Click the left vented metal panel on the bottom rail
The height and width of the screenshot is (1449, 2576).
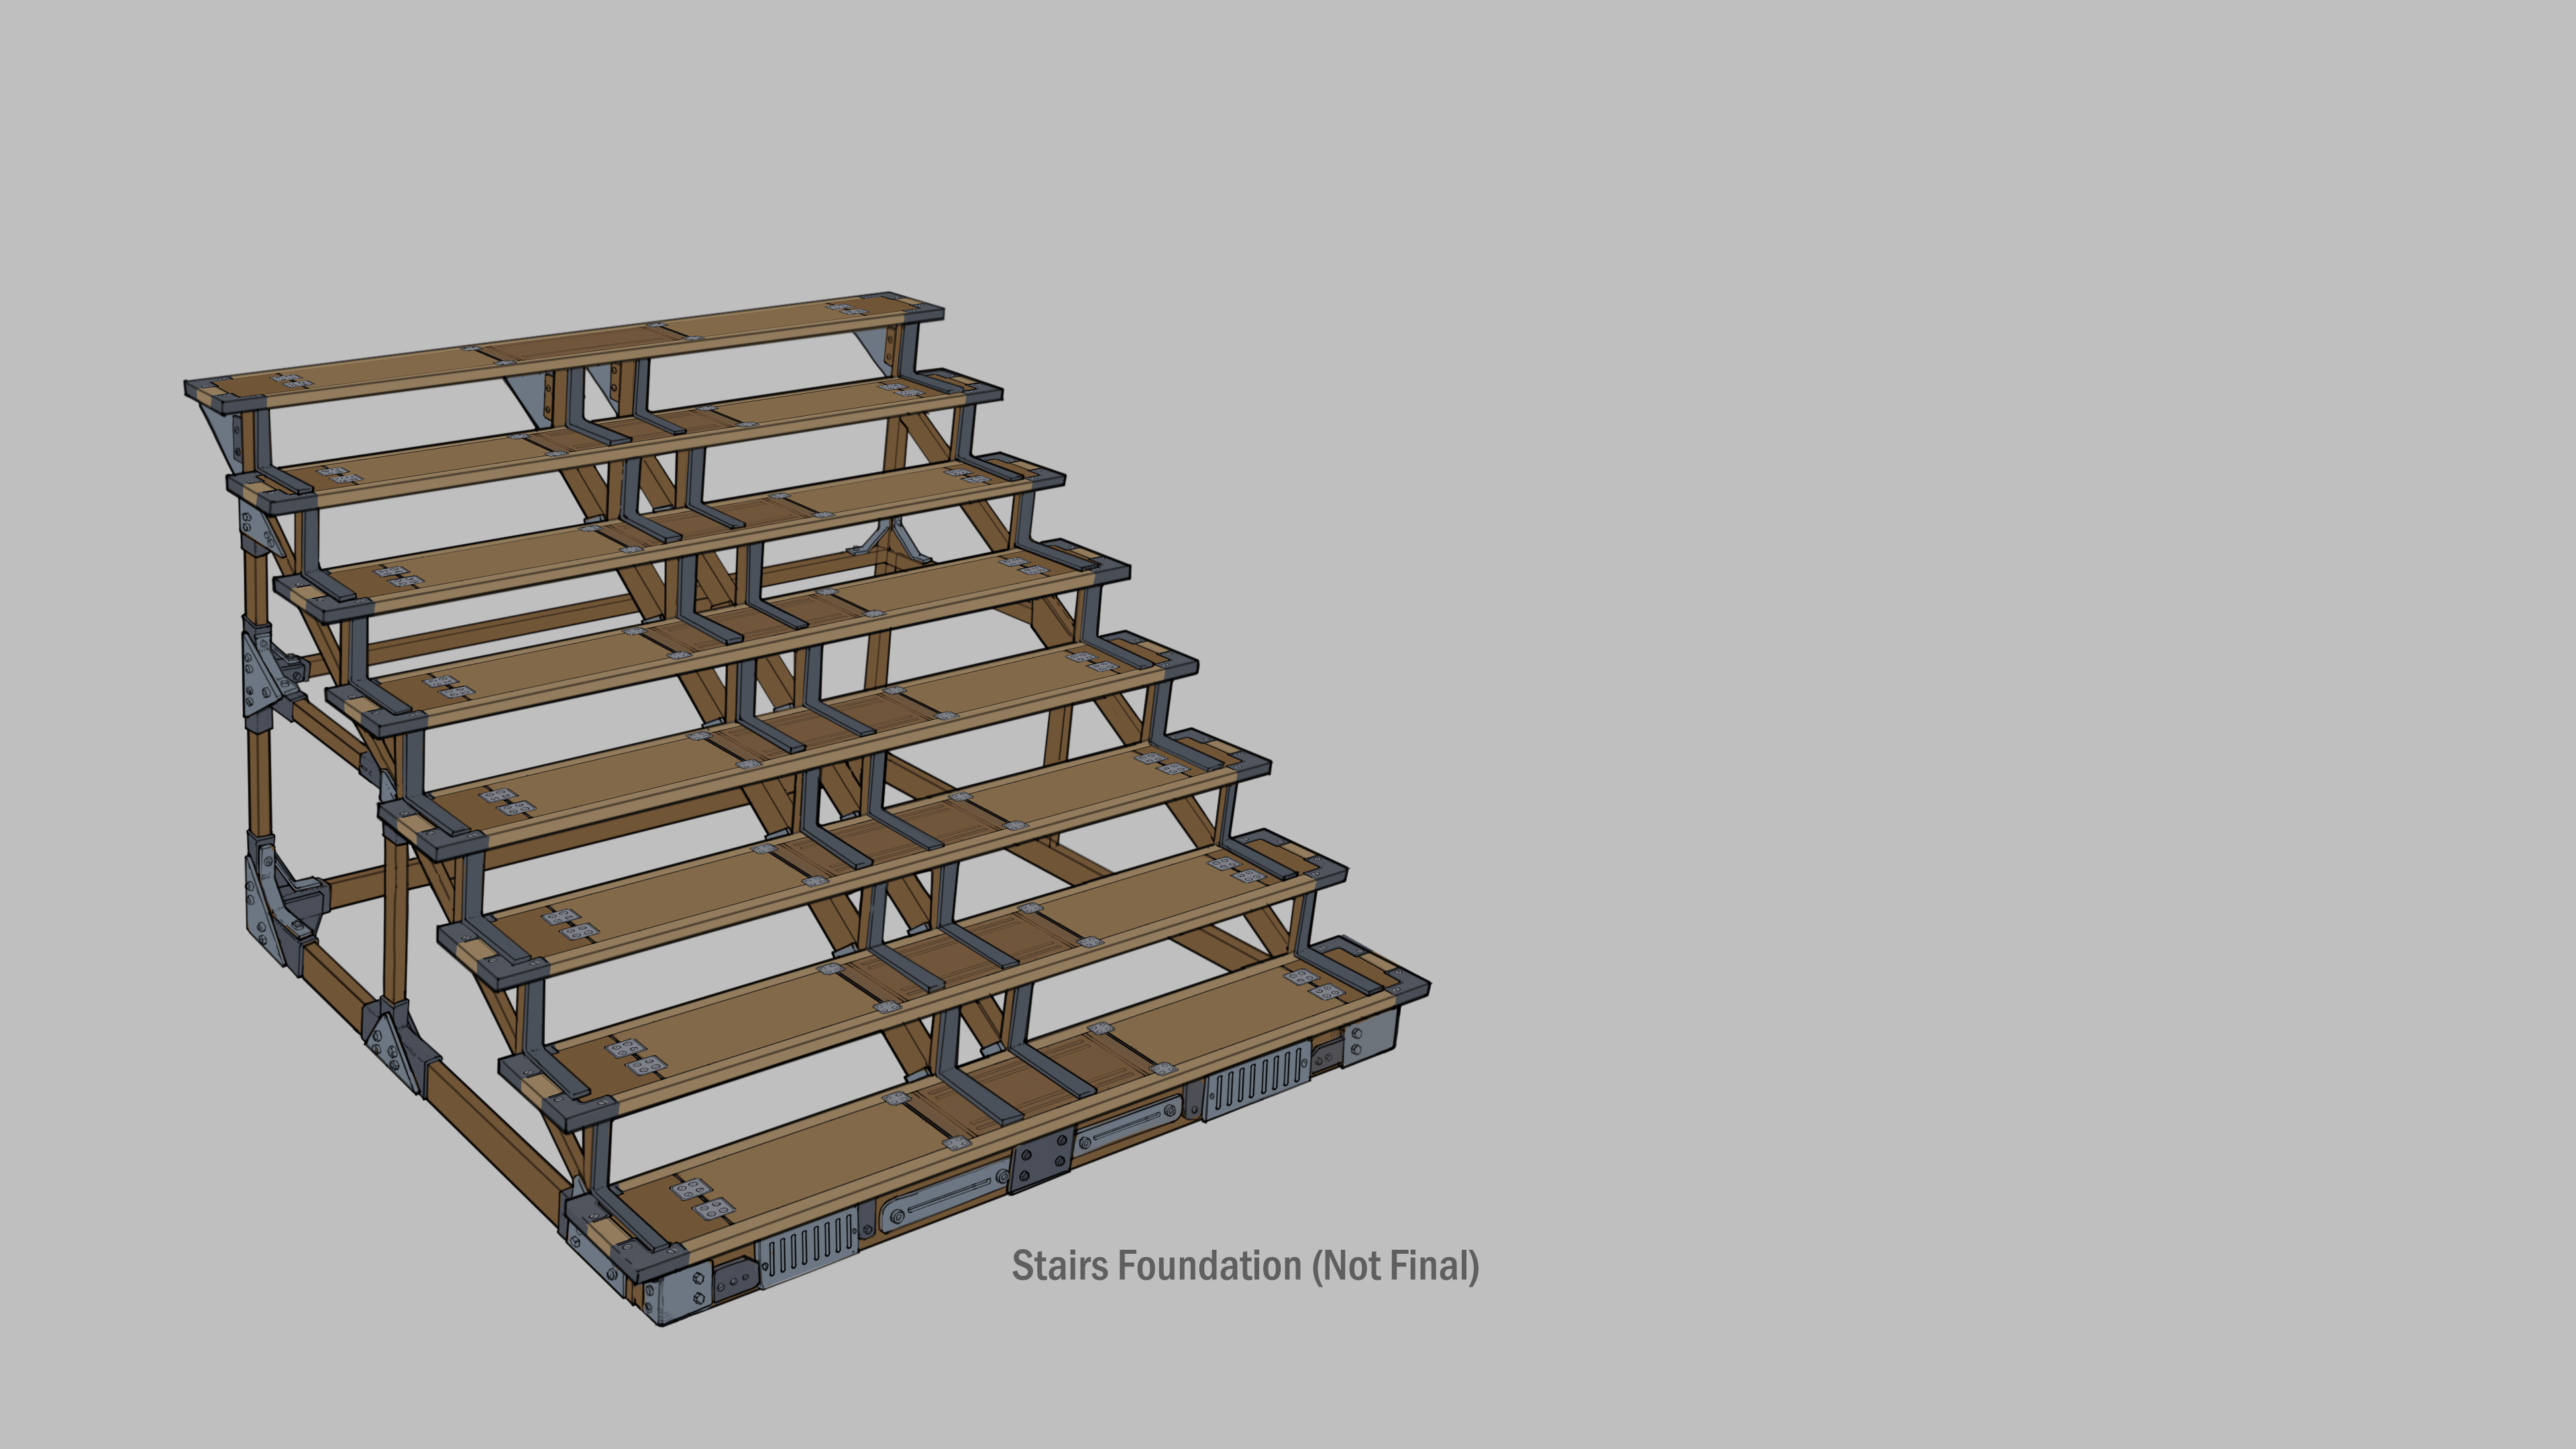click(808, 1248)
